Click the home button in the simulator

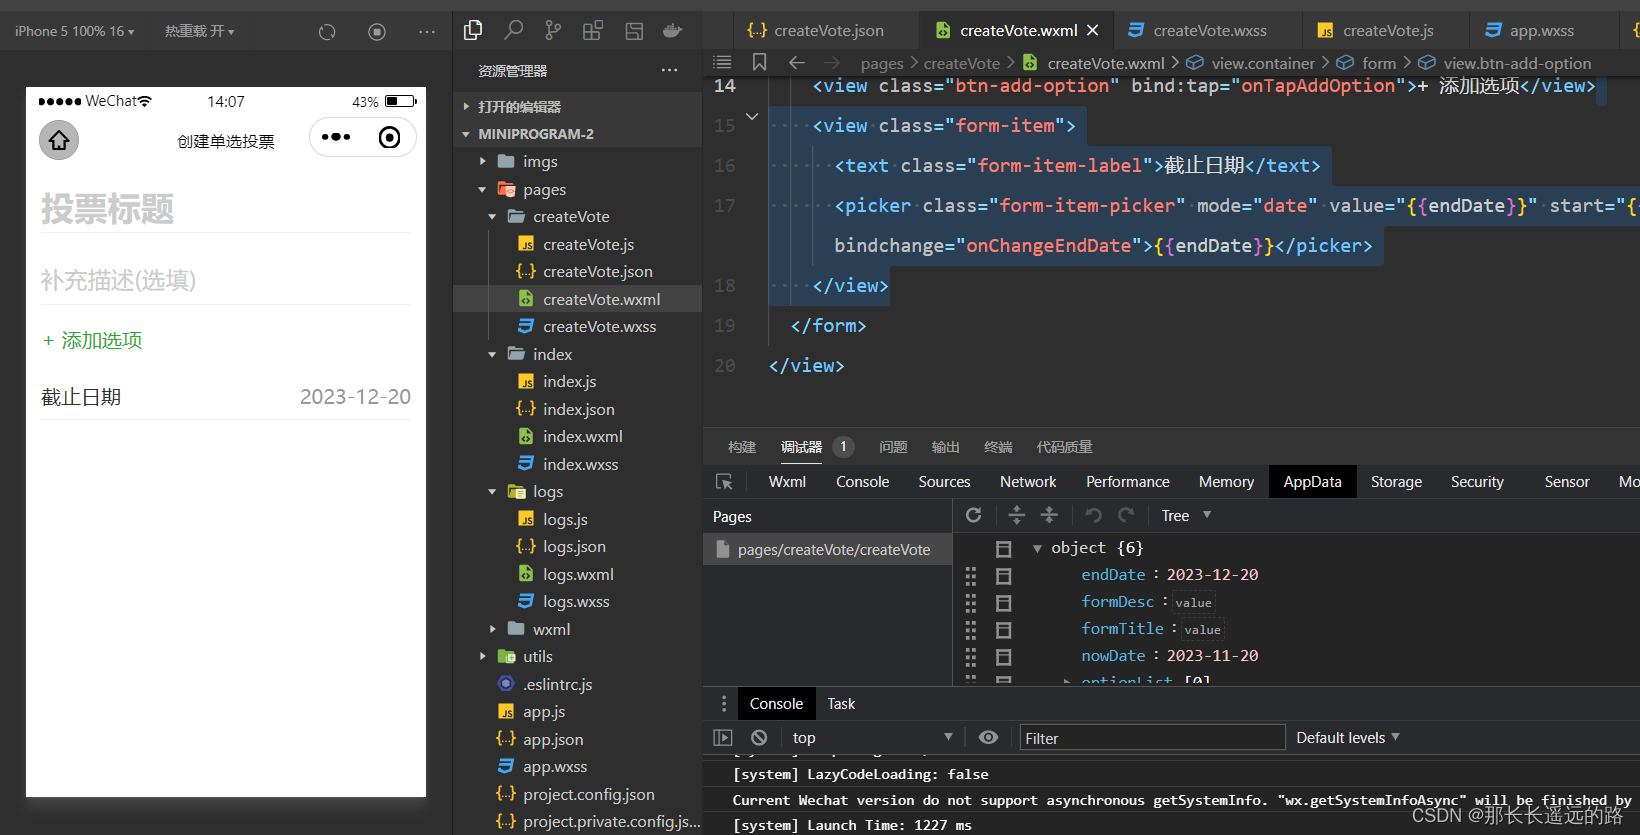(59, 139)
